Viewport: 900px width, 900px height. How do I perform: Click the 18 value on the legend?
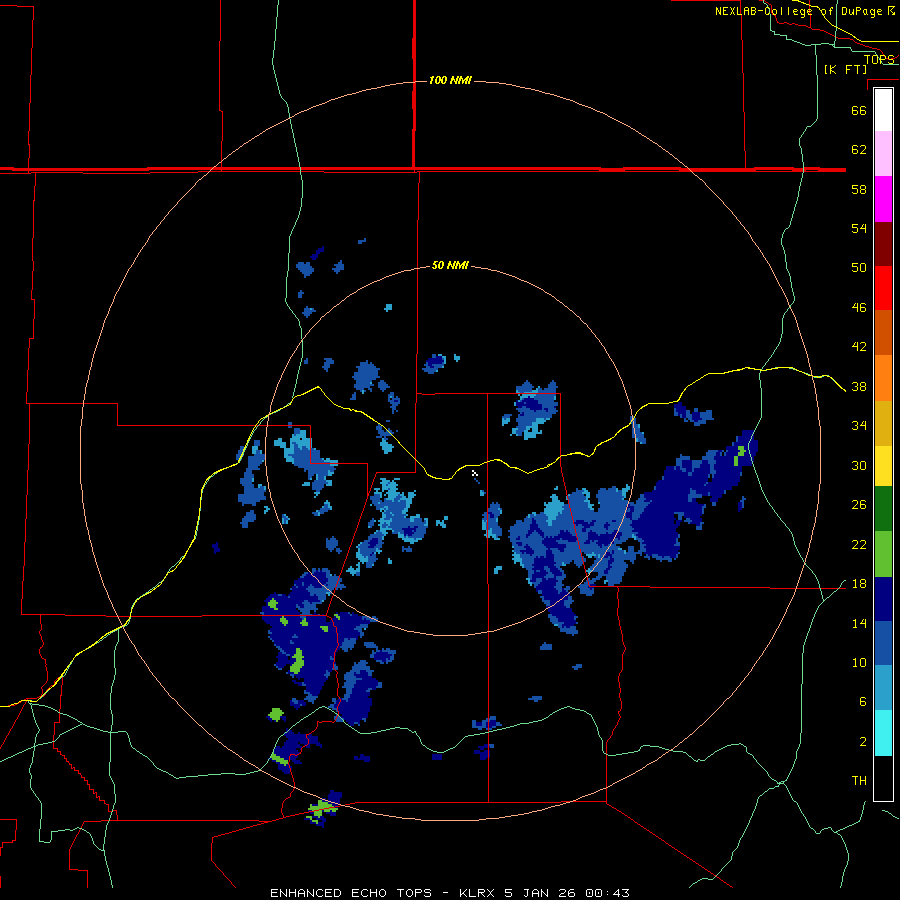[859, 584]
